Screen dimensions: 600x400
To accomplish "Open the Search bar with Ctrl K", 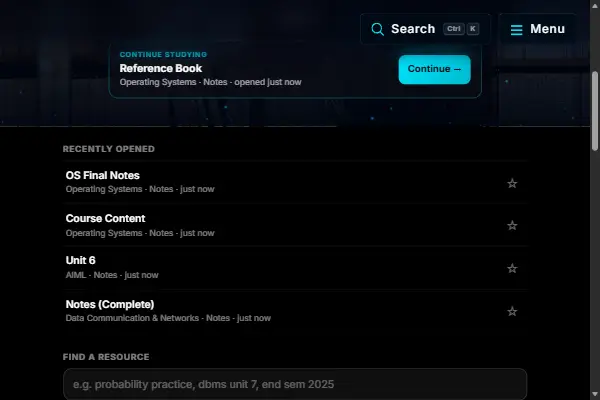I will coord(425,29).
